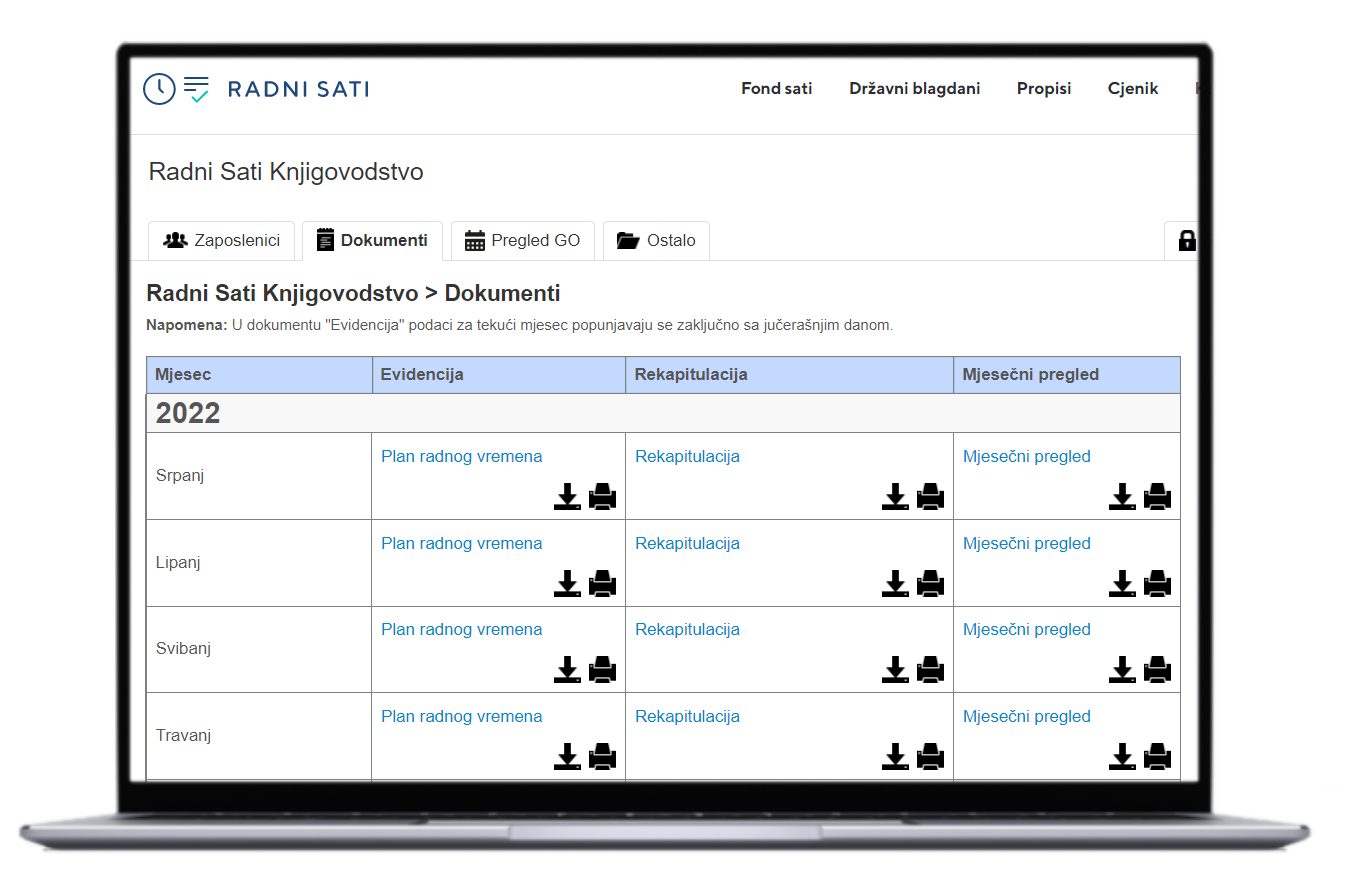This screenshot has width=1370, height=876.
Task: Open the Pregled GO tab
Action: (x=522, y=241)
